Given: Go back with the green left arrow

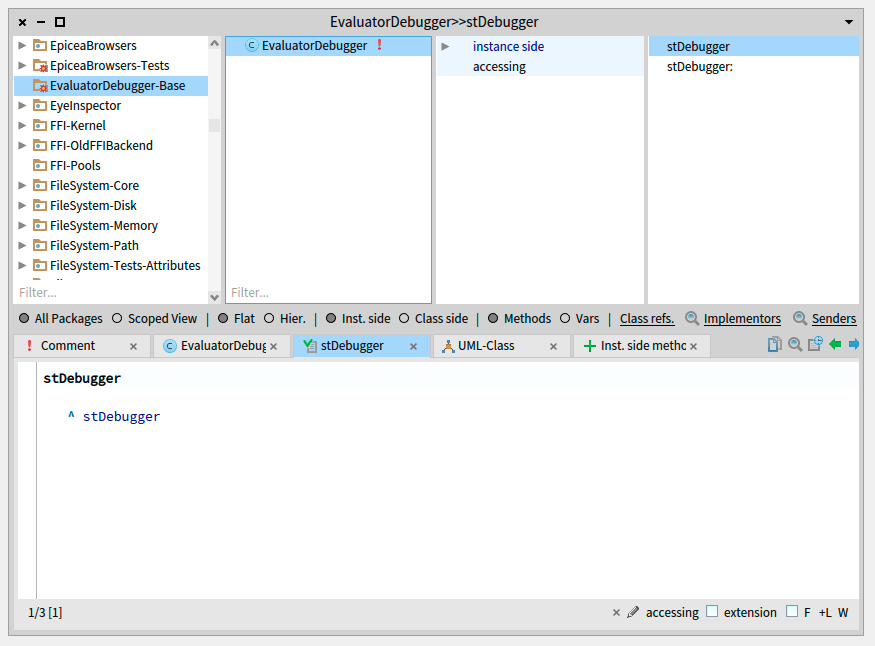Looking at the screenshot, I should pos(835,345).
